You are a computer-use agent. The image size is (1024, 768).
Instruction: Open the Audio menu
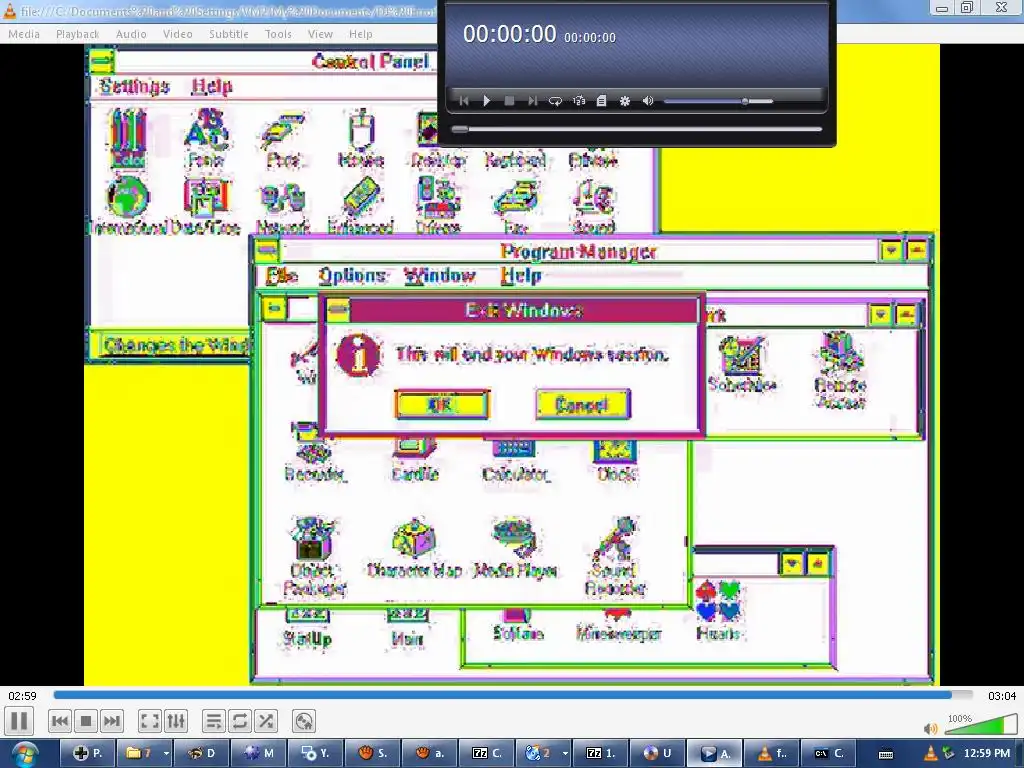click(131, 34)
